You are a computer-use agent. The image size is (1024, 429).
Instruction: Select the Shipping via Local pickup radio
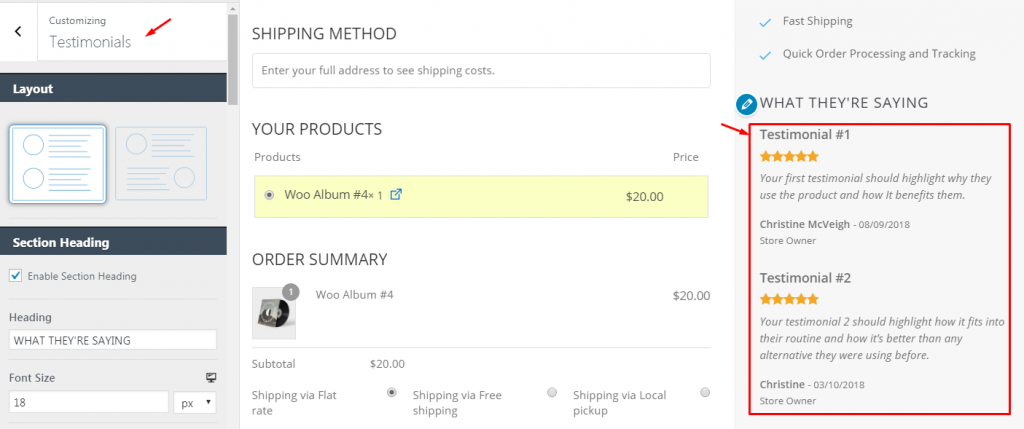[x=705, y=392]
